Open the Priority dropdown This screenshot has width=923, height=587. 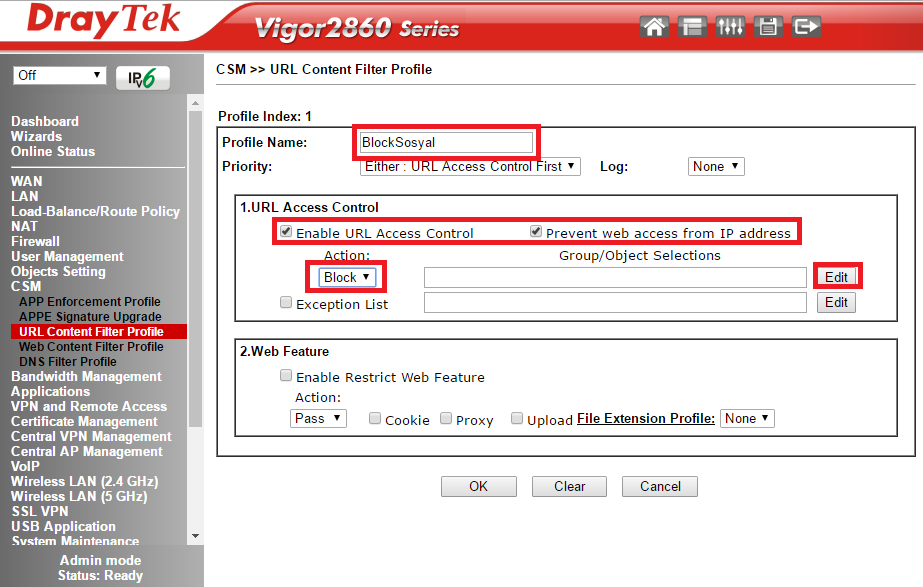[470, 166]
